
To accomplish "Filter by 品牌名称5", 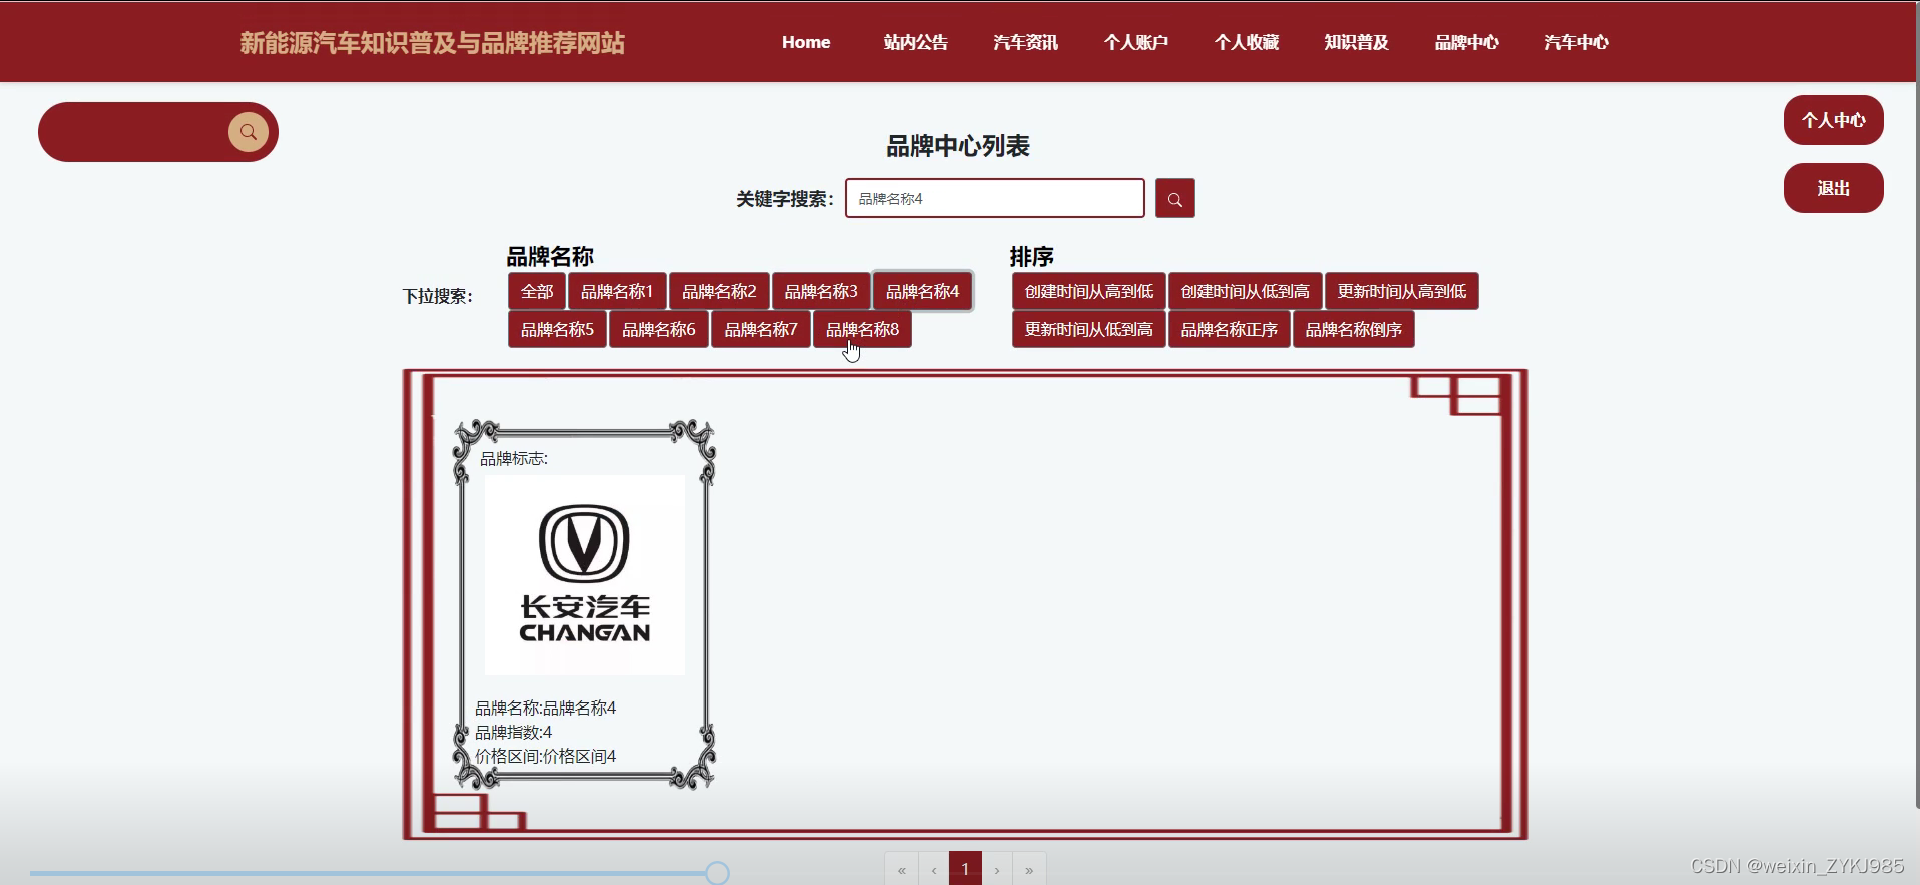I will [x=557, y=329].
